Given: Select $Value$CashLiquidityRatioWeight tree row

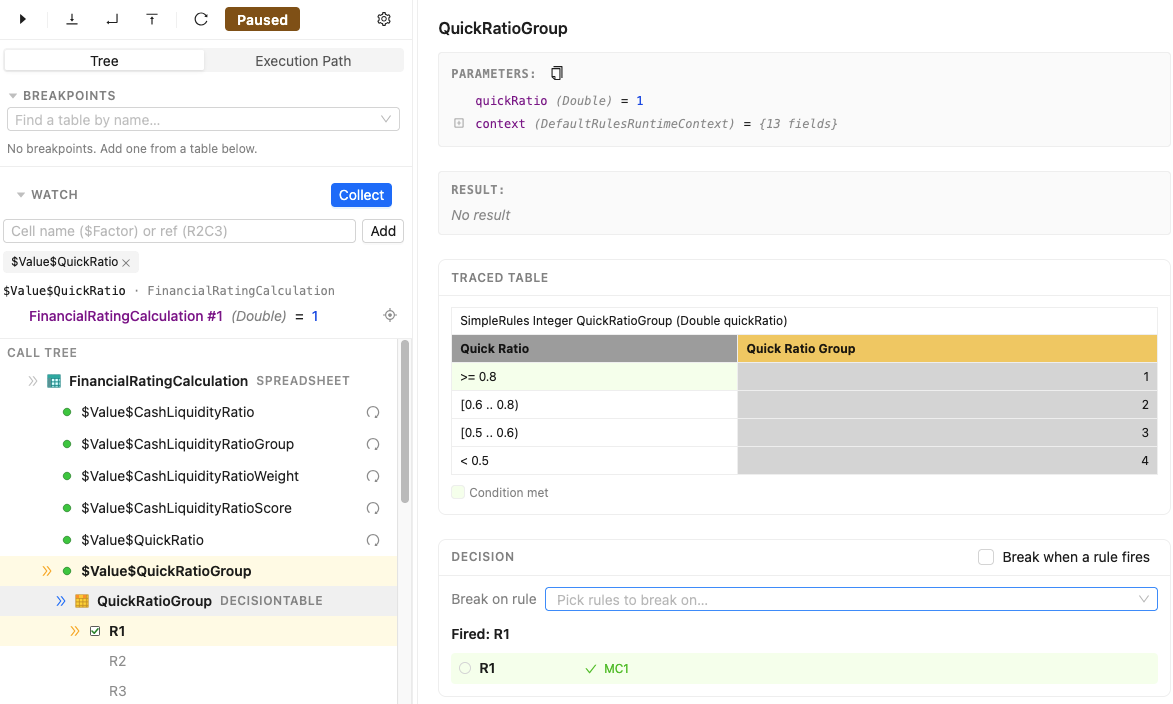Looking at the screenshot, I should click(198, 477).
